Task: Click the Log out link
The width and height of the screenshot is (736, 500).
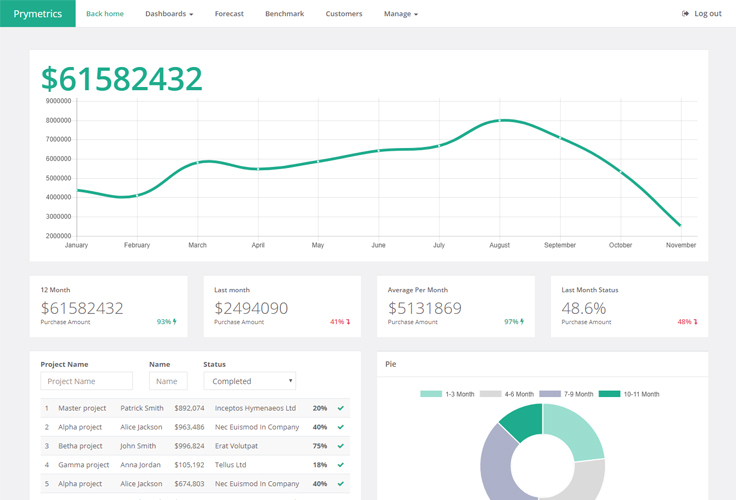Action: (702, 14)
